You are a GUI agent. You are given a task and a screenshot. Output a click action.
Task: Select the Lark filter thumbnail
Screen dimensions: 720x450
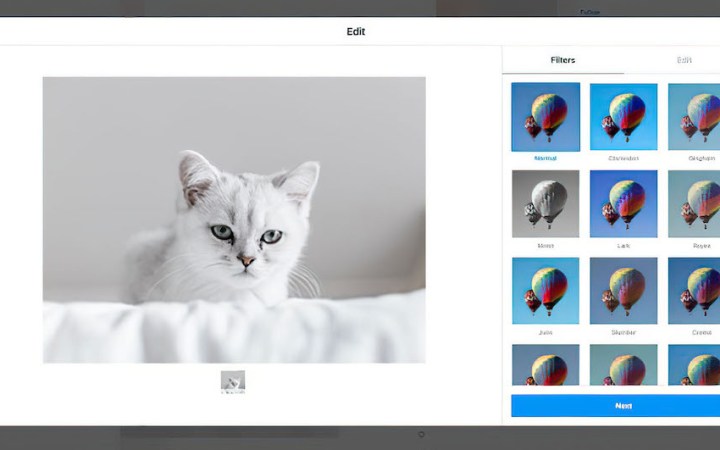624,204
